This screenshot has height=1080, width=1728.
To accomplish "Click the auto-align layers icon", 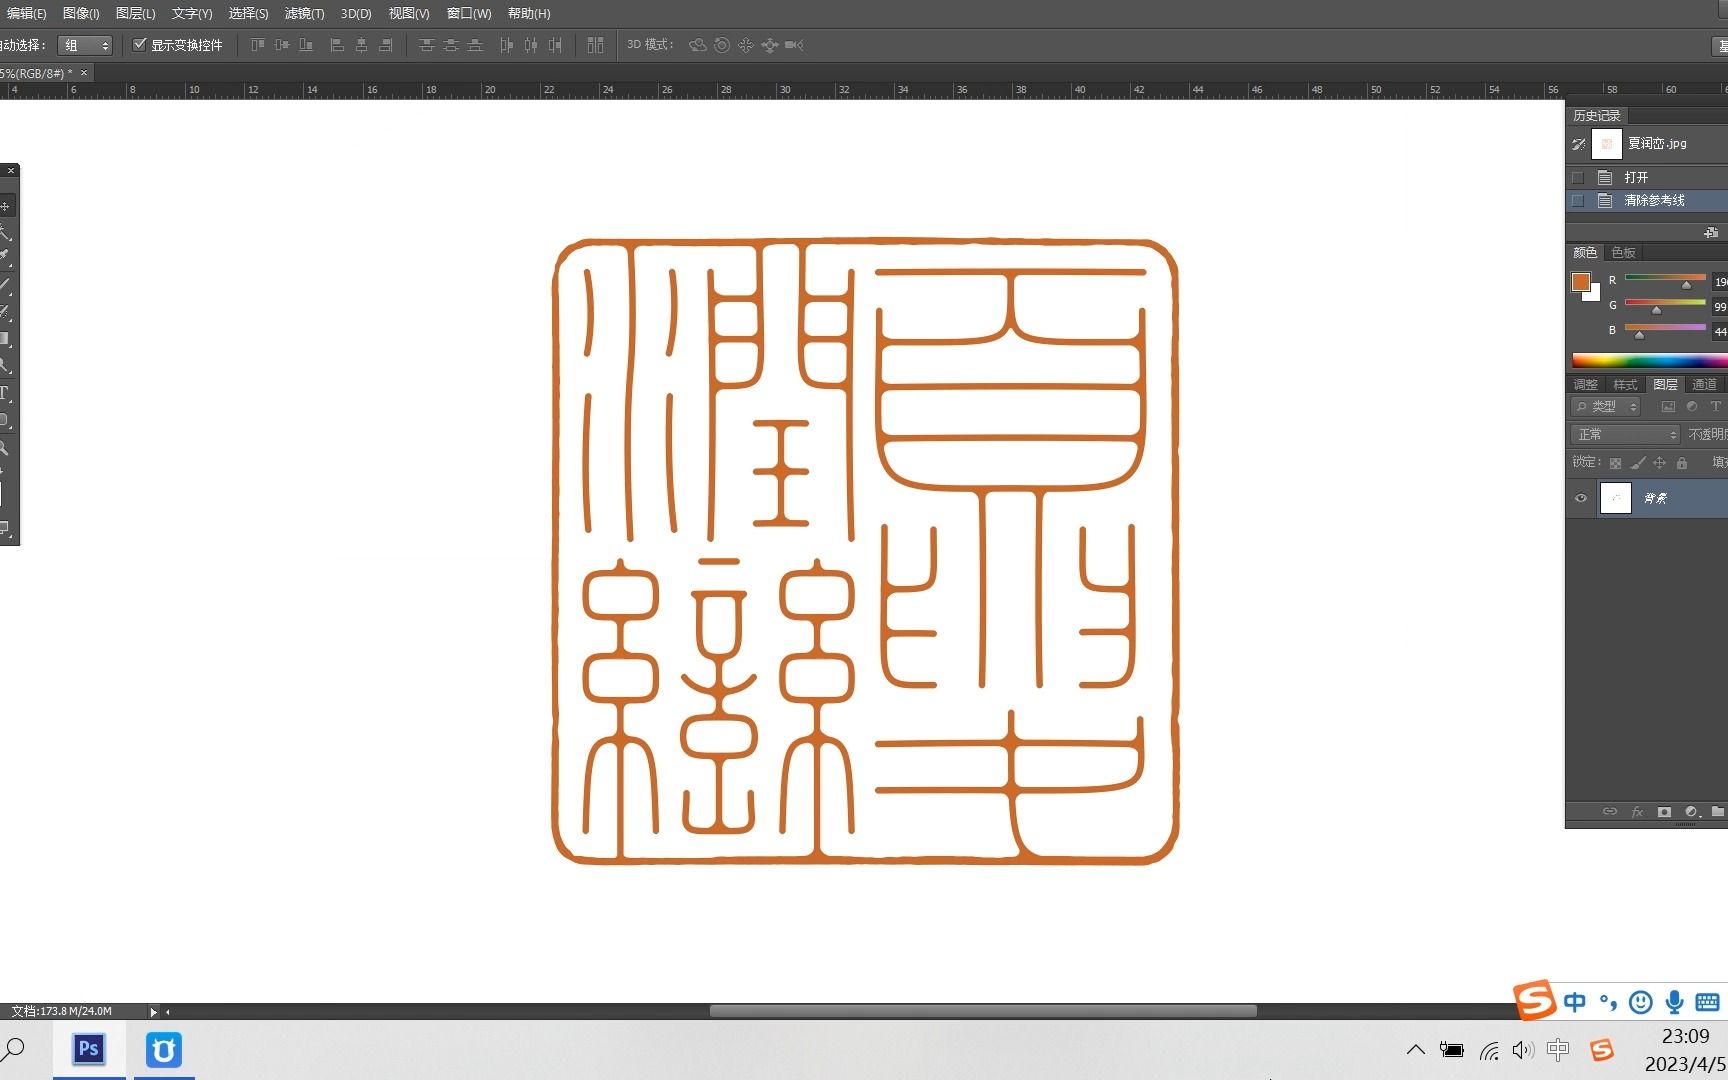I will pos(596,45).
